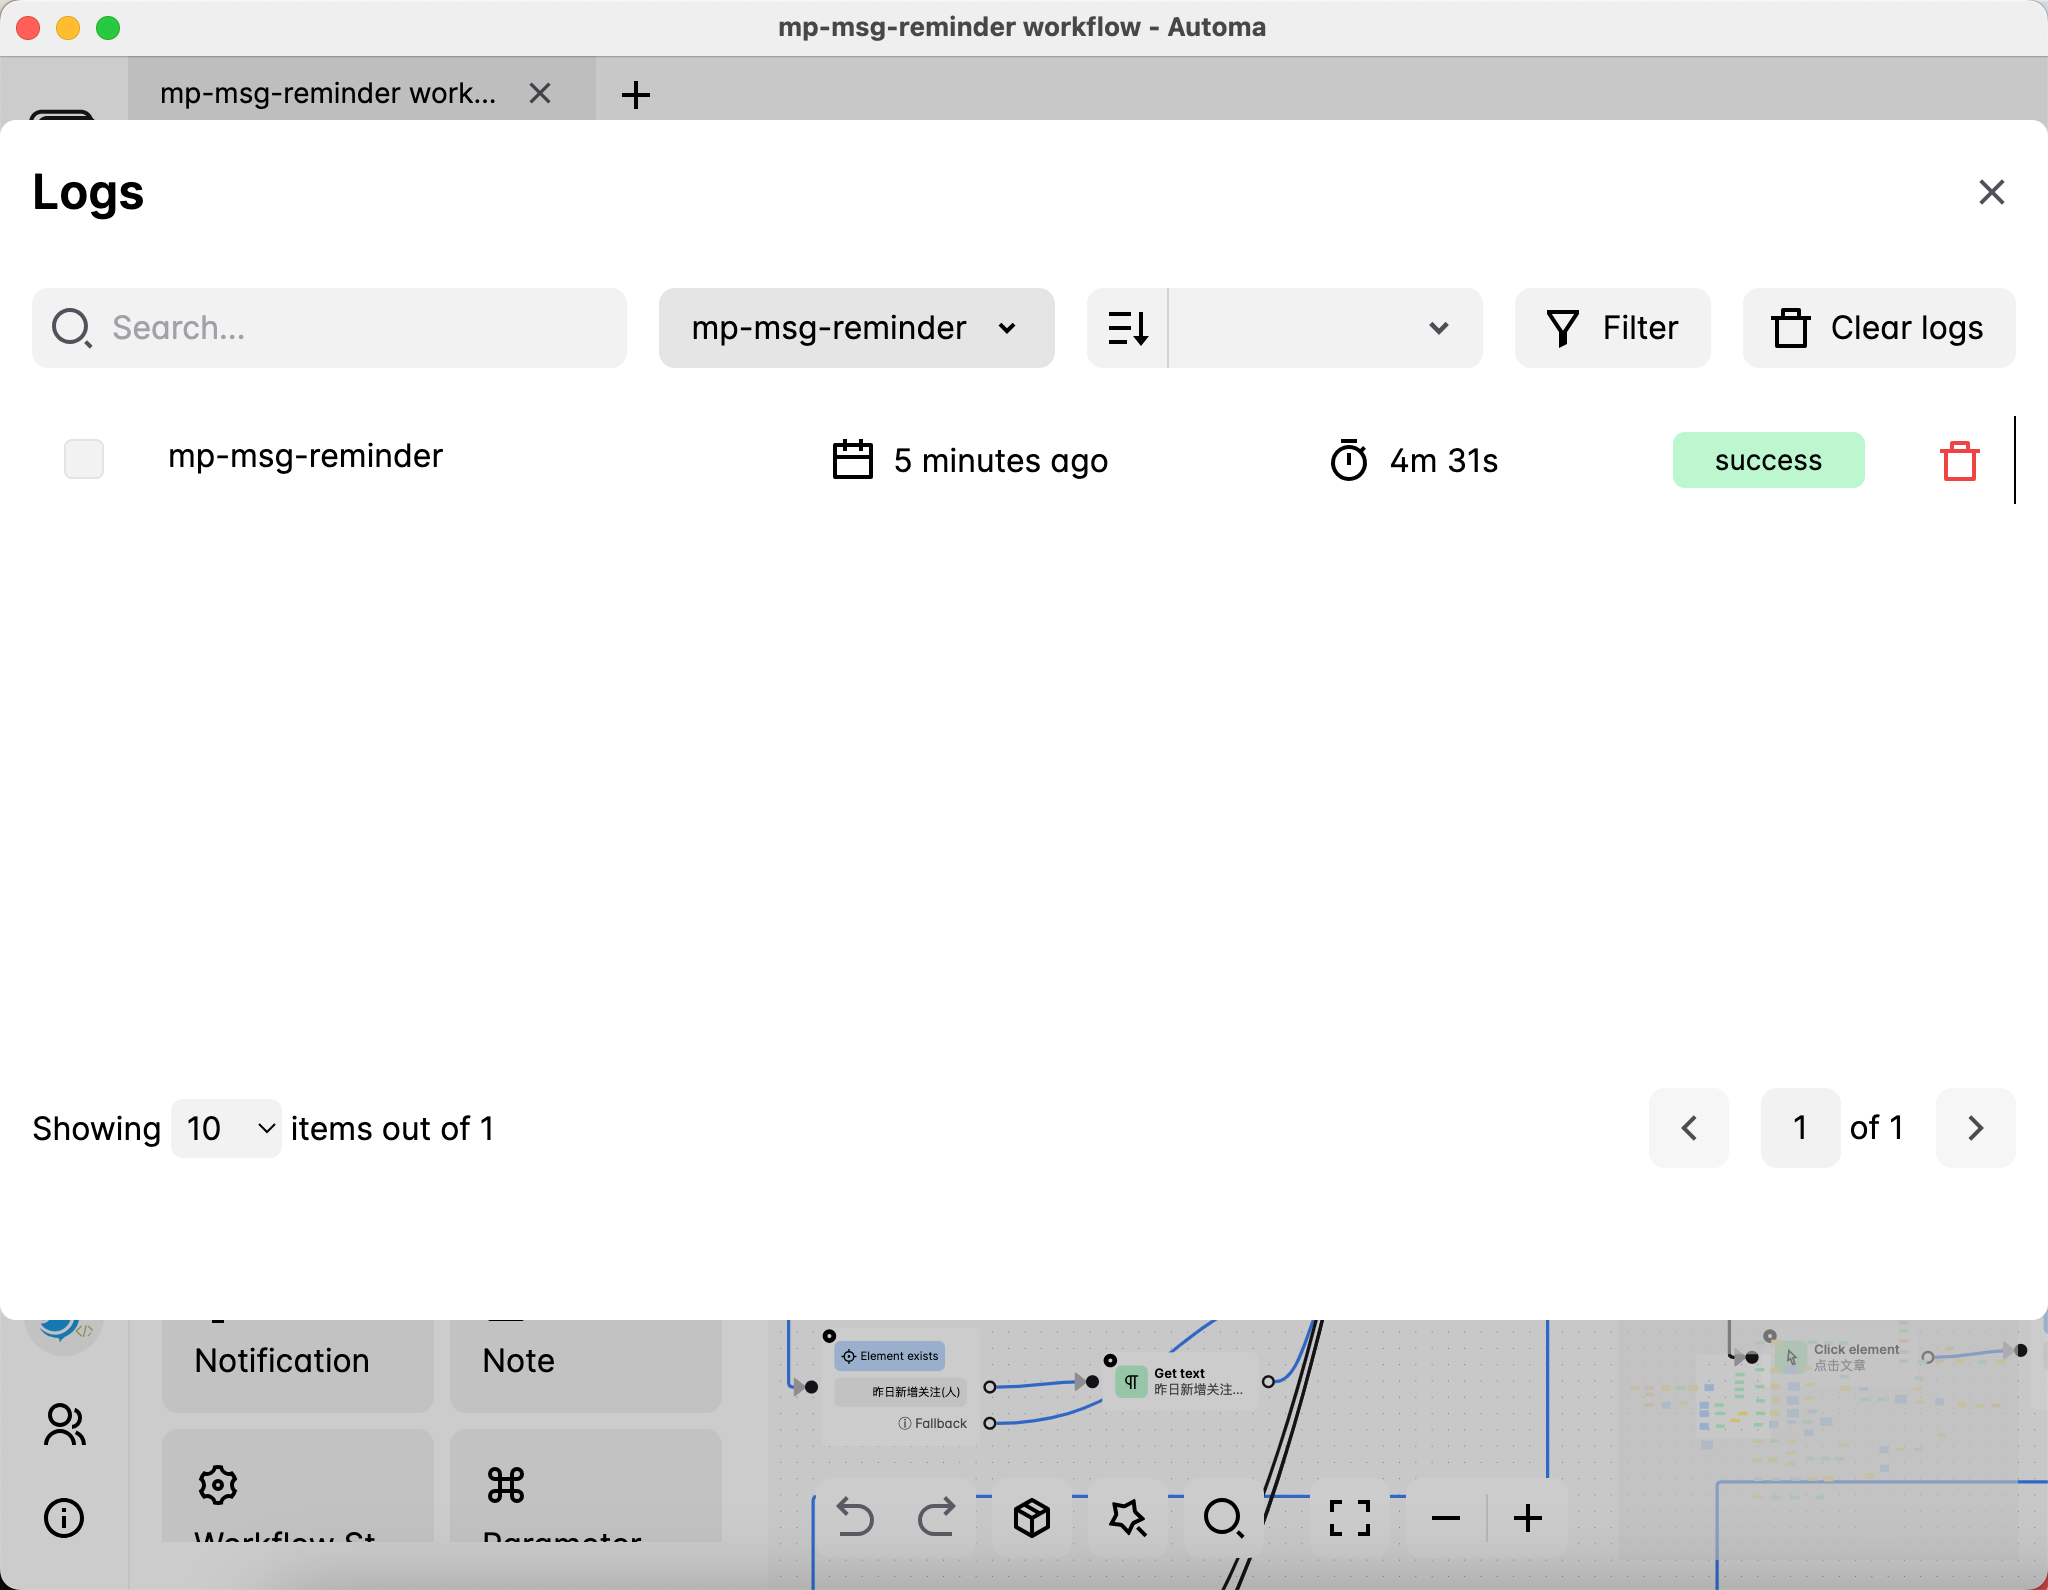Click the sort order icon

[x=1128, y=328]
